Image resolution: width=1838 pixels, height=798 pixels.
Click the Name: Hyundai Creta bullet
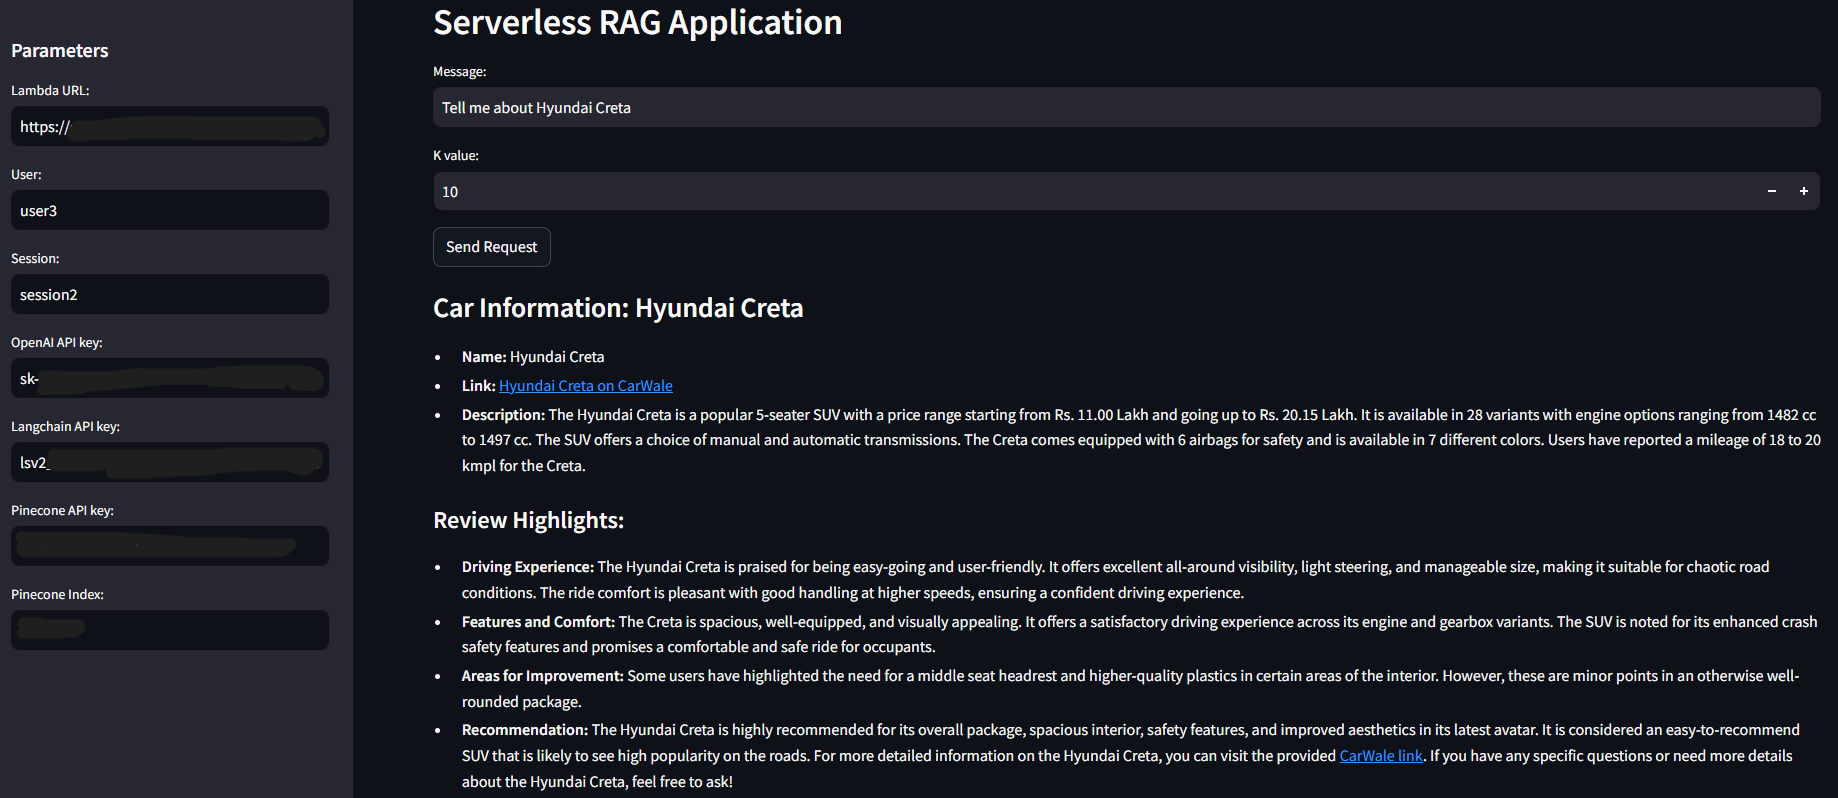coord(533,357)
